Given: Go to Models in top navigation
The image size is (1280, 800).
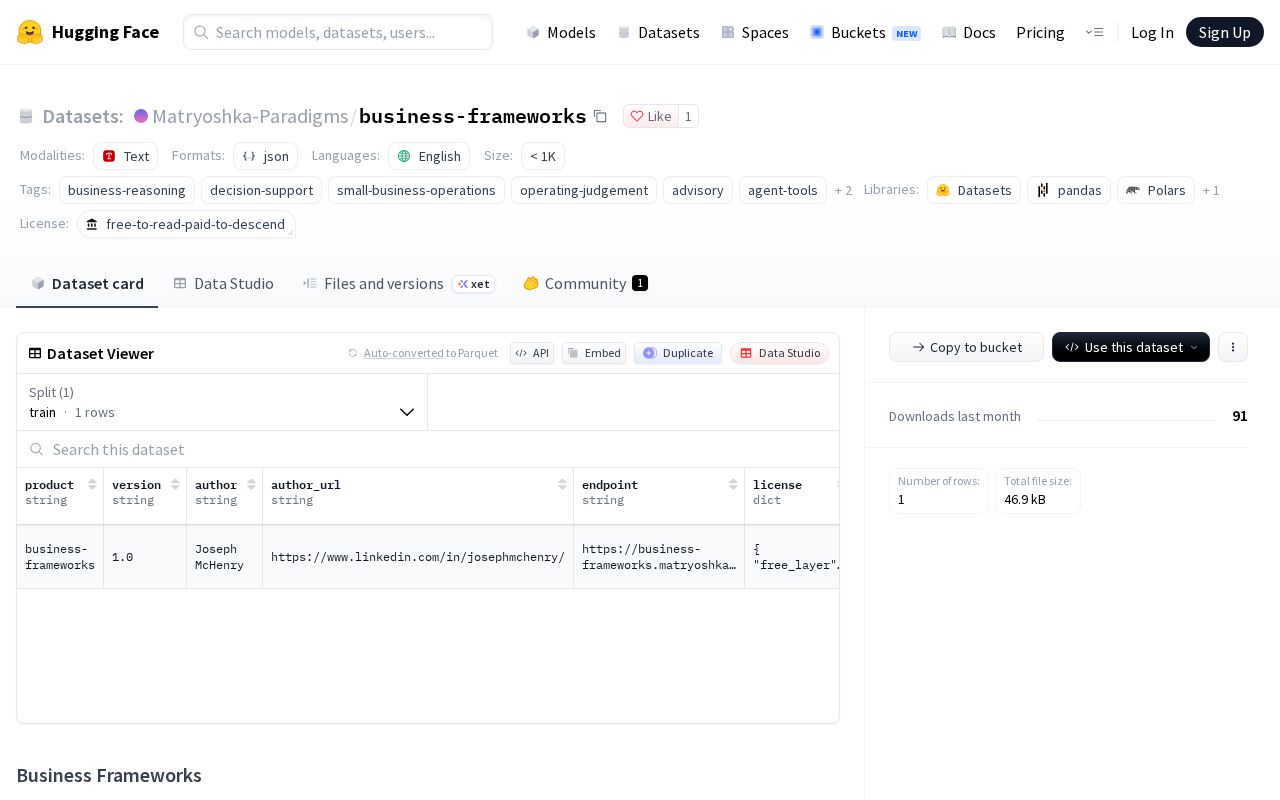Looking at the screenshot, I should [561, 32].
